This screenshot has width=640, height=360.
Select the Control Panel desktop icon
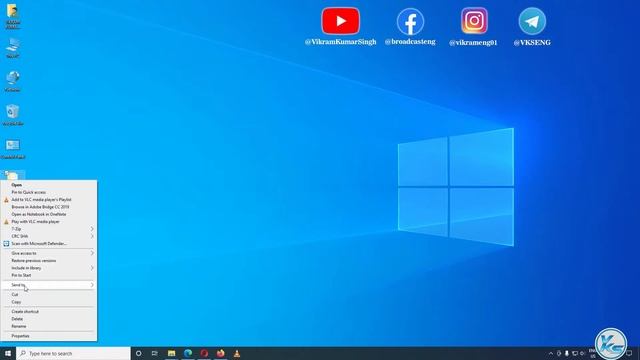[x=13, y=149]
